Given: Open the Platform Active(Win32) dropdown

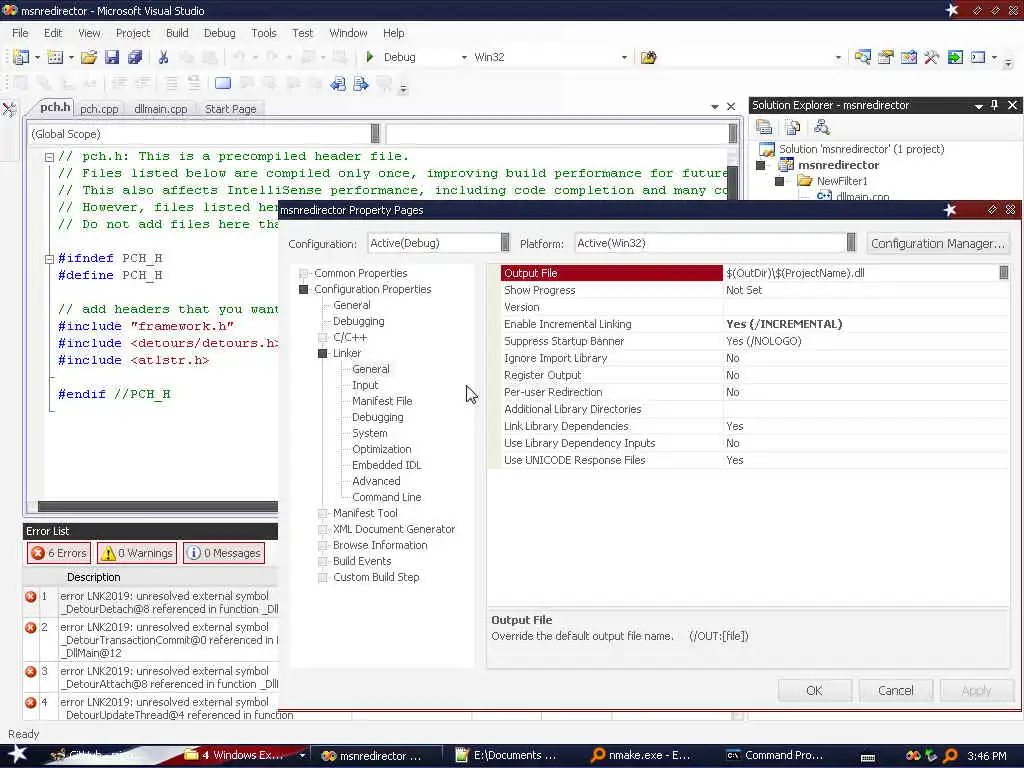Looking at the screenshot, I should click(851, 243).
